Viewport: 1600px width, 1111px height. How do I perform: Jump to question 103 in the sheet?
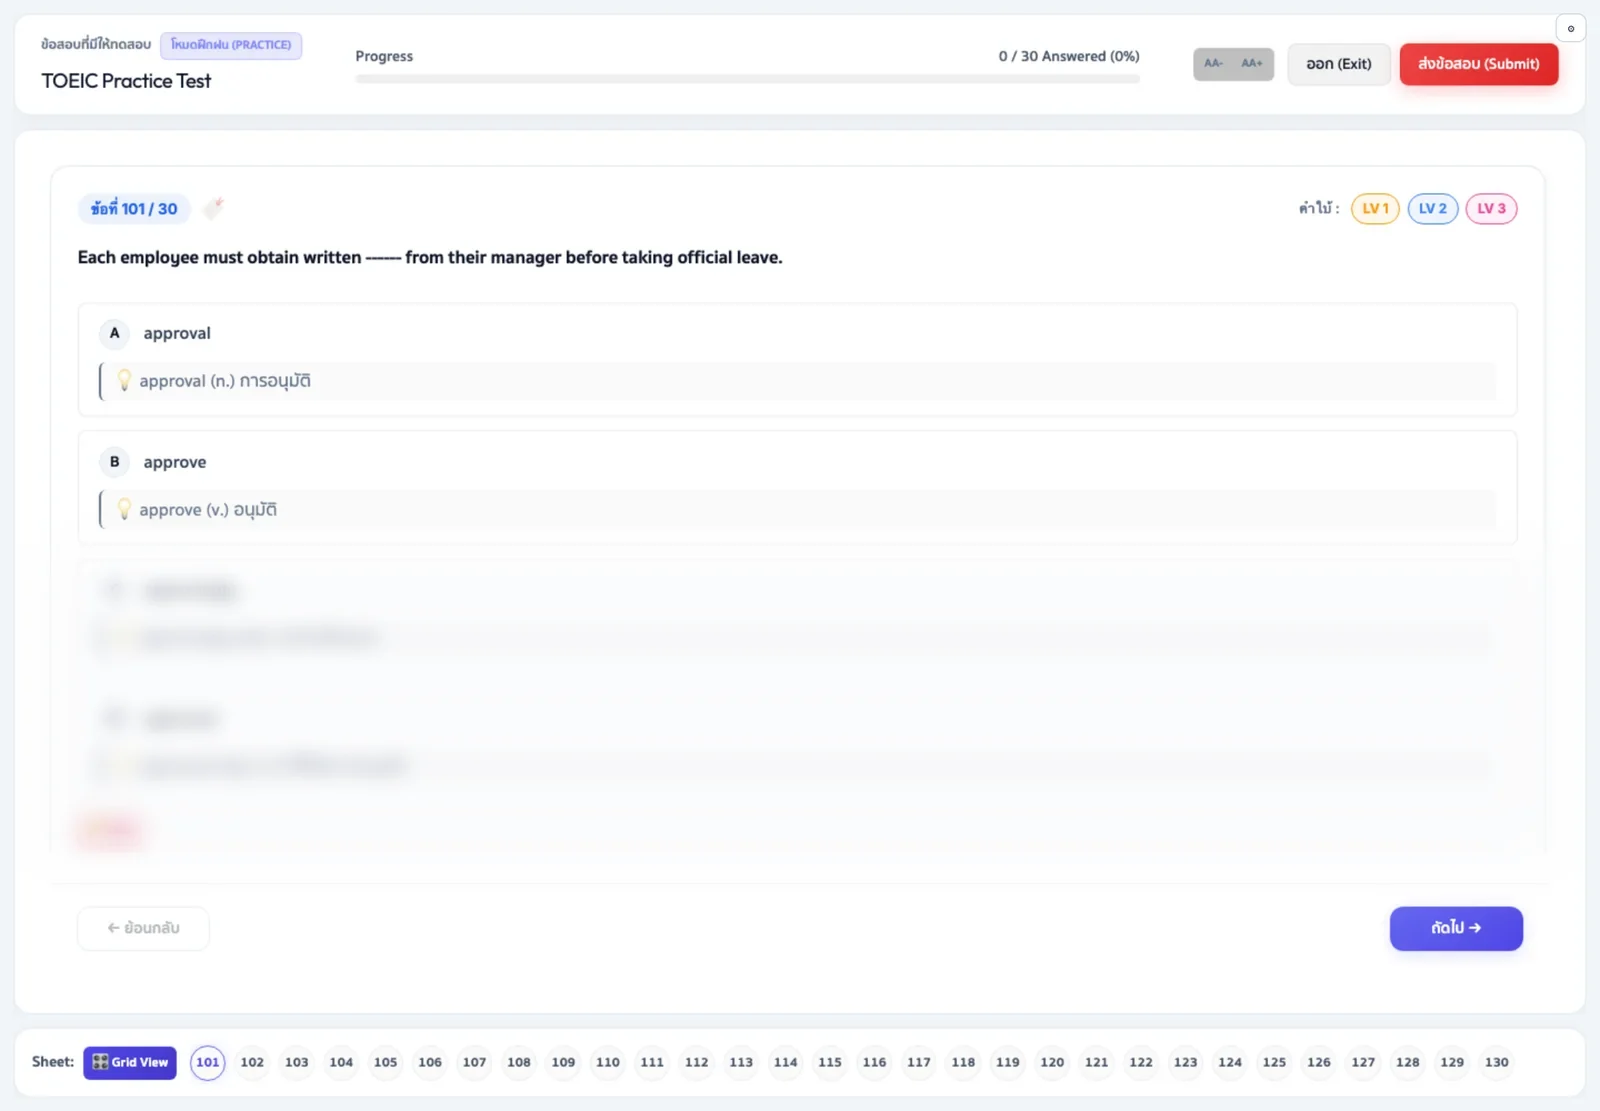[297, 1062]
